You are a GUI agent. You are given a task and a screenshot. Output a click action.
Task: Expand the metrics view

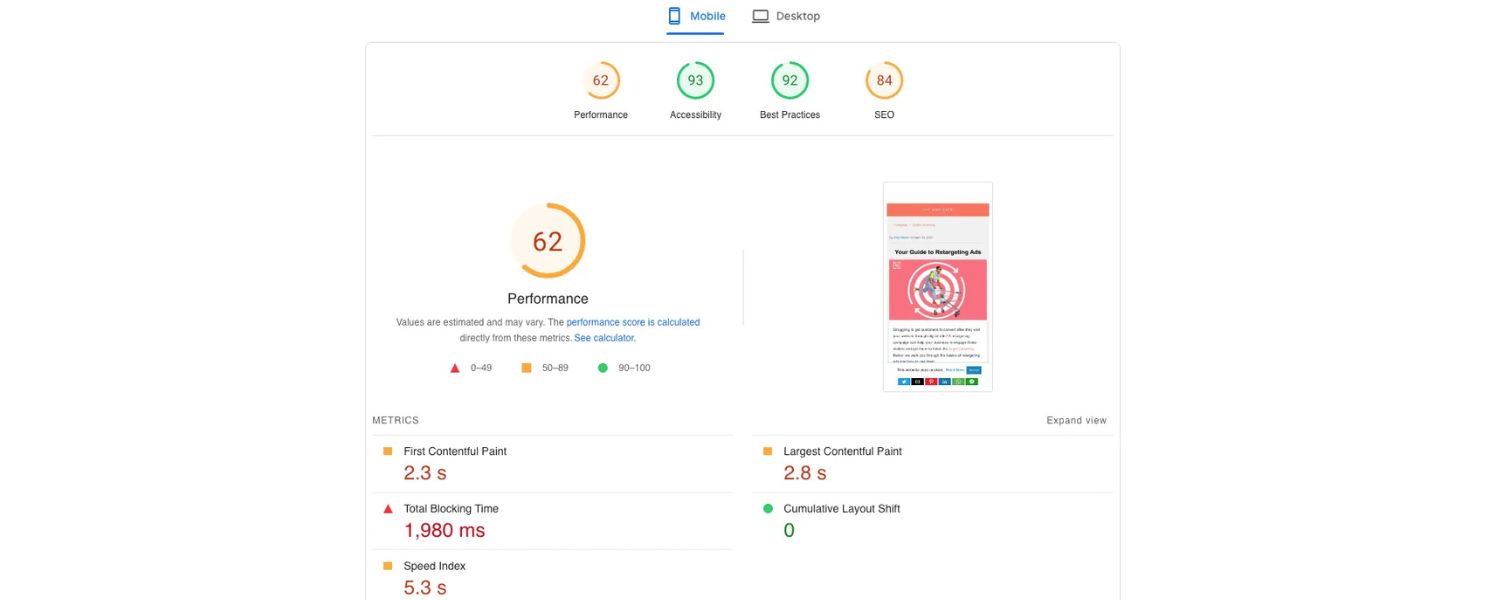tap(1076, 421)
